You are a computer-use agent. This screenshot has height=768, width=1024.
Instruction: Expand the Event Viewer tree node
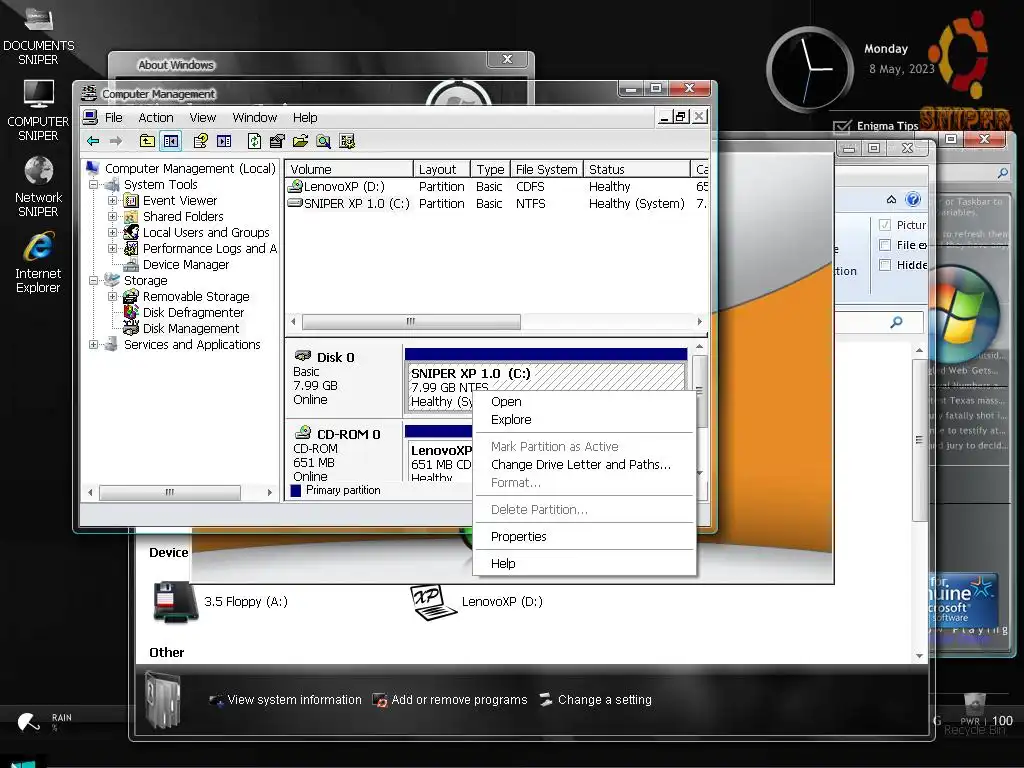[112, 200]
